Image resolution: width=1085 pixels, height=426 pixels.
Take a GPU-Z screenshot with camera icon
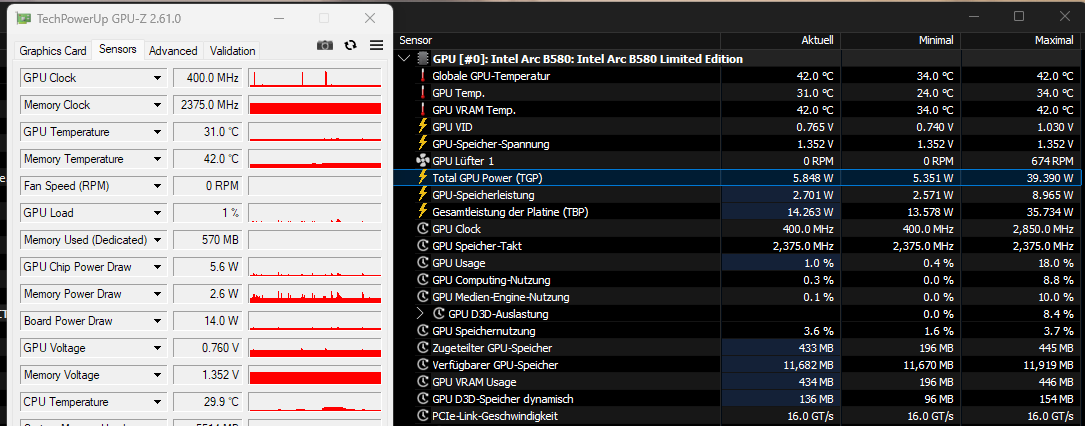325,45
